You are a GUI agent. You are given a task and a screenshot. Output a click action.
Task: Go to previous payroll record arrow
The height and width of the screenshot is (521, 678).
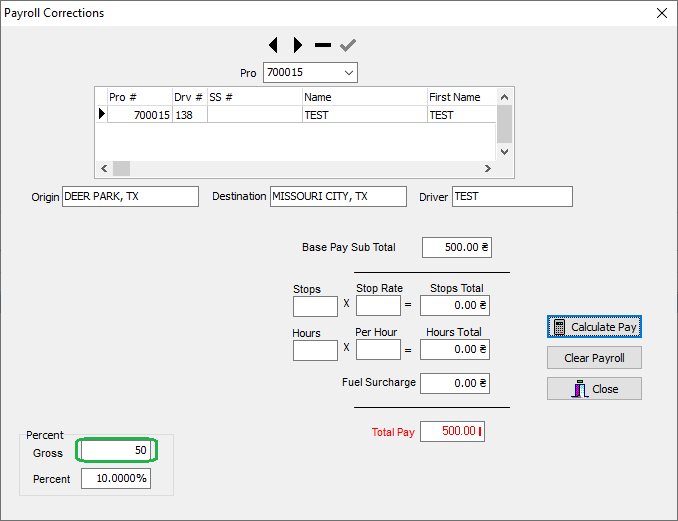click(273, 45)
